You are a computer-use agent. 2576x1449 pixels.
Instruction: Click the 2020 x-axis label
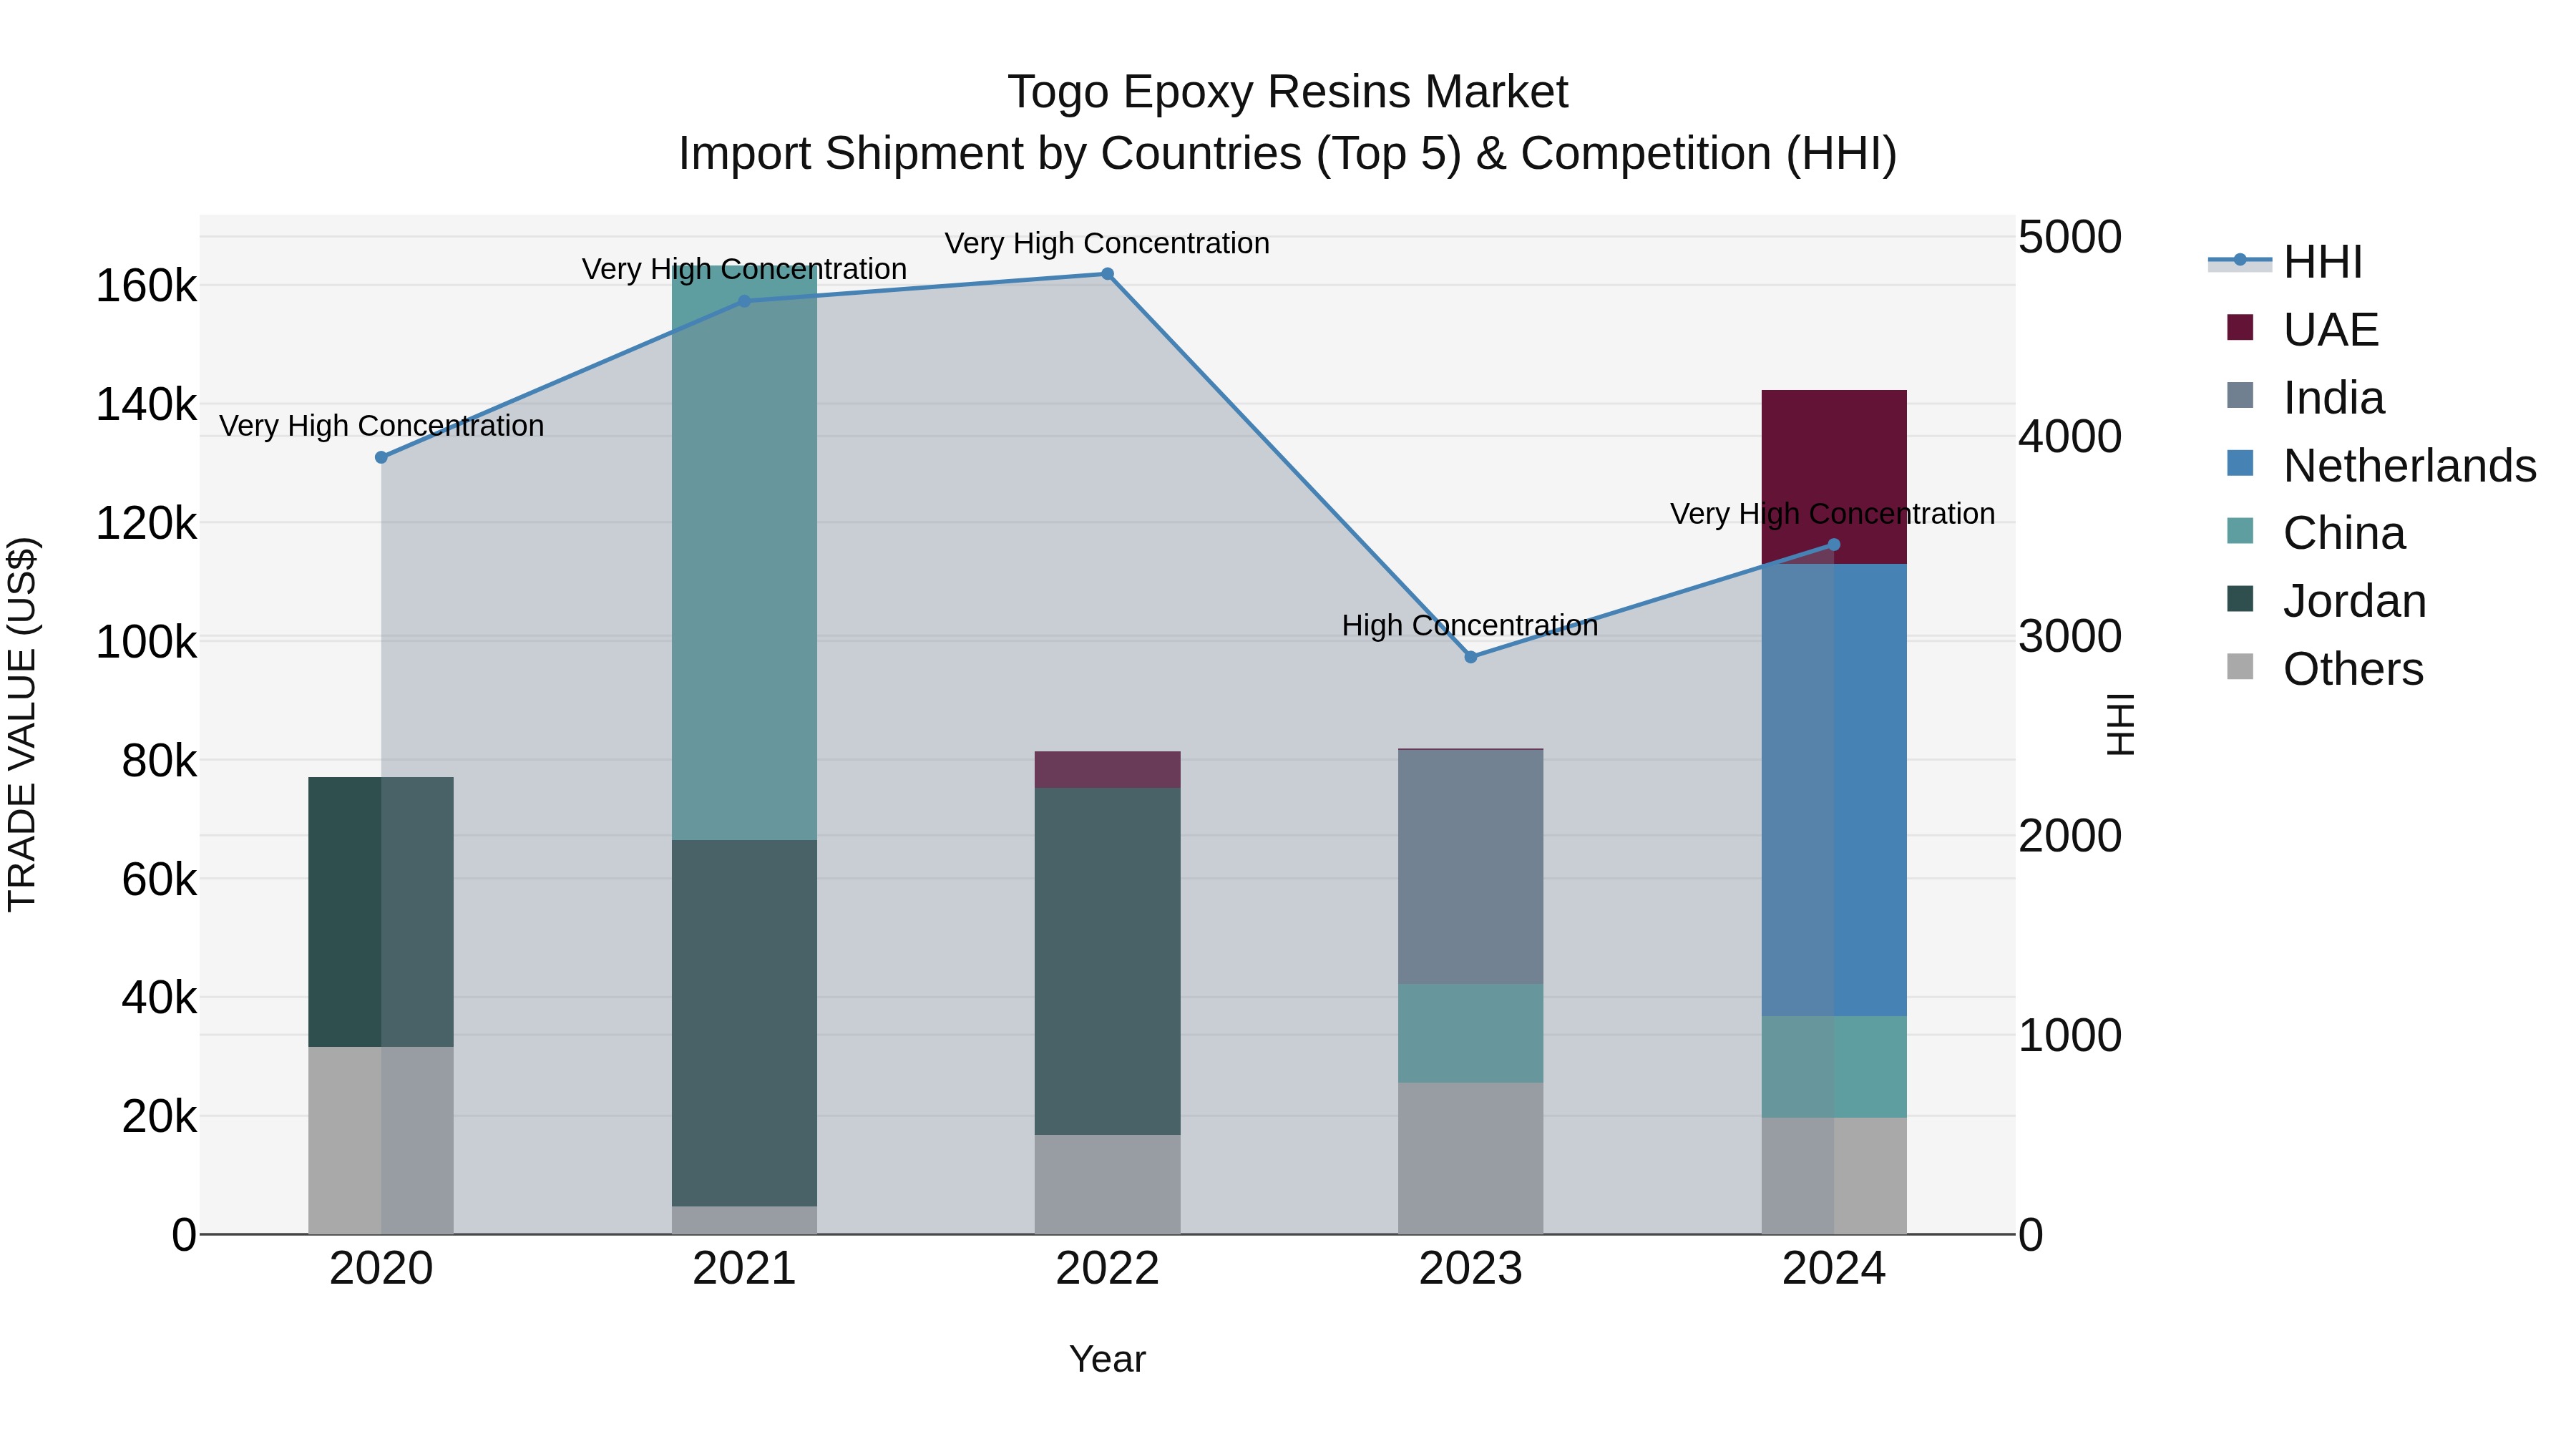click(381, 1269)
